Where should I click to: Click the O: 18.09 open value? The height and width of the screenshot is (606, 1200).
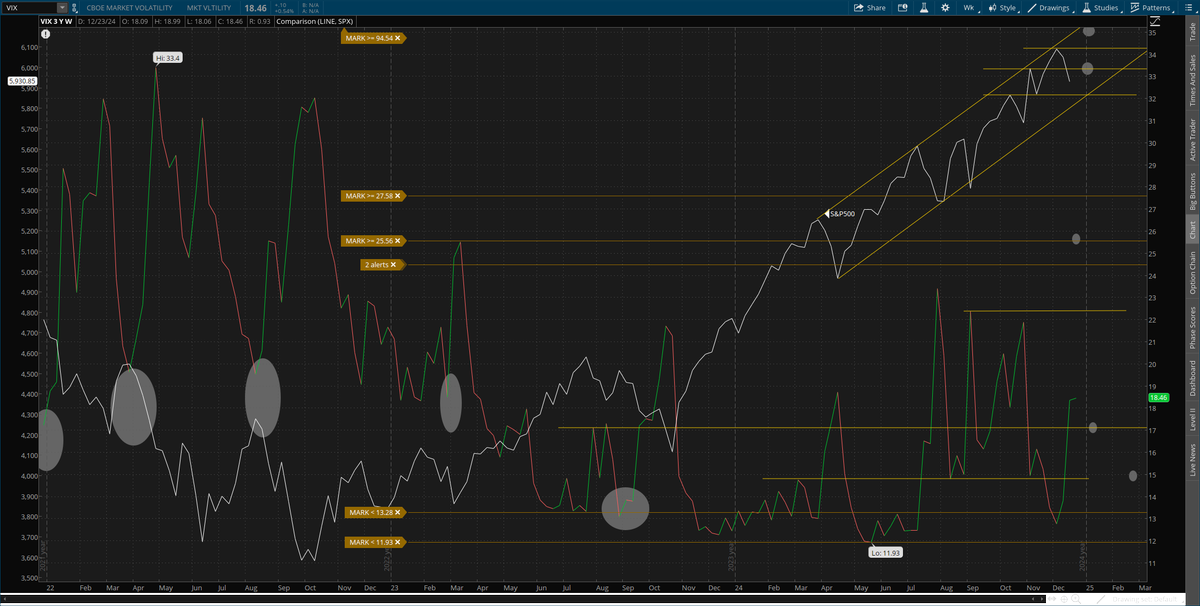click(135, 22)
